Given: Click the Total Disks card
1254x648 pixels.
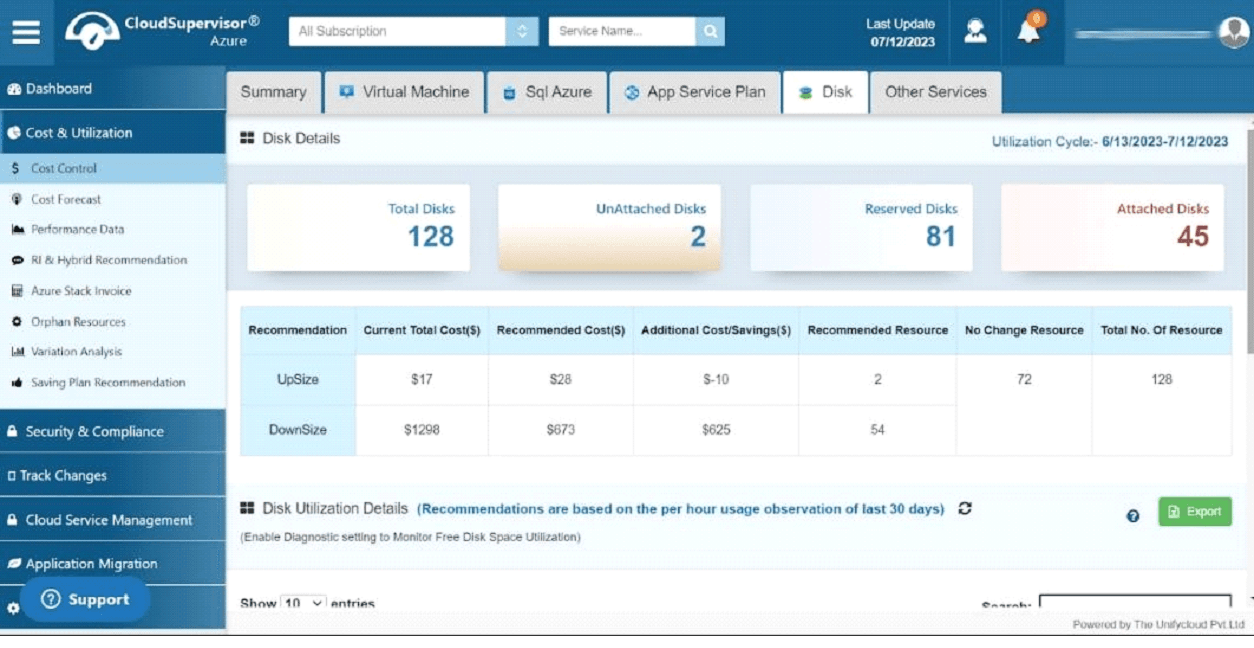Looking at the screenshot, I should (358, 227).
